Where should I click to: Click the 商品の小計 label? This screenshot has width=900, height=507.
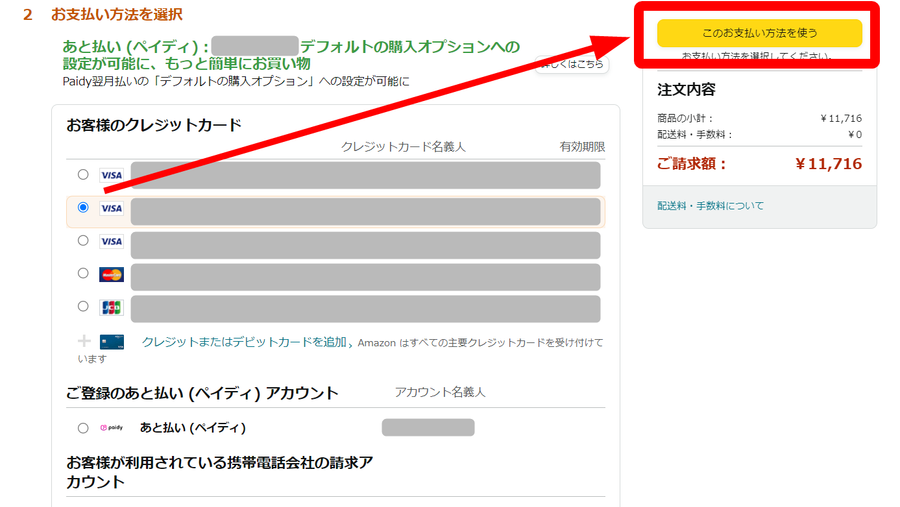tap(685, 118)
